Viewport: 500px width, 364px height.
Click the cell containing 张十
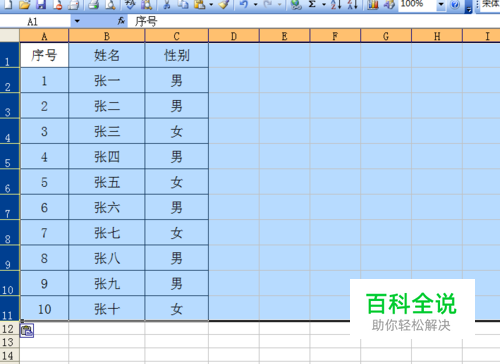point(107,309)
